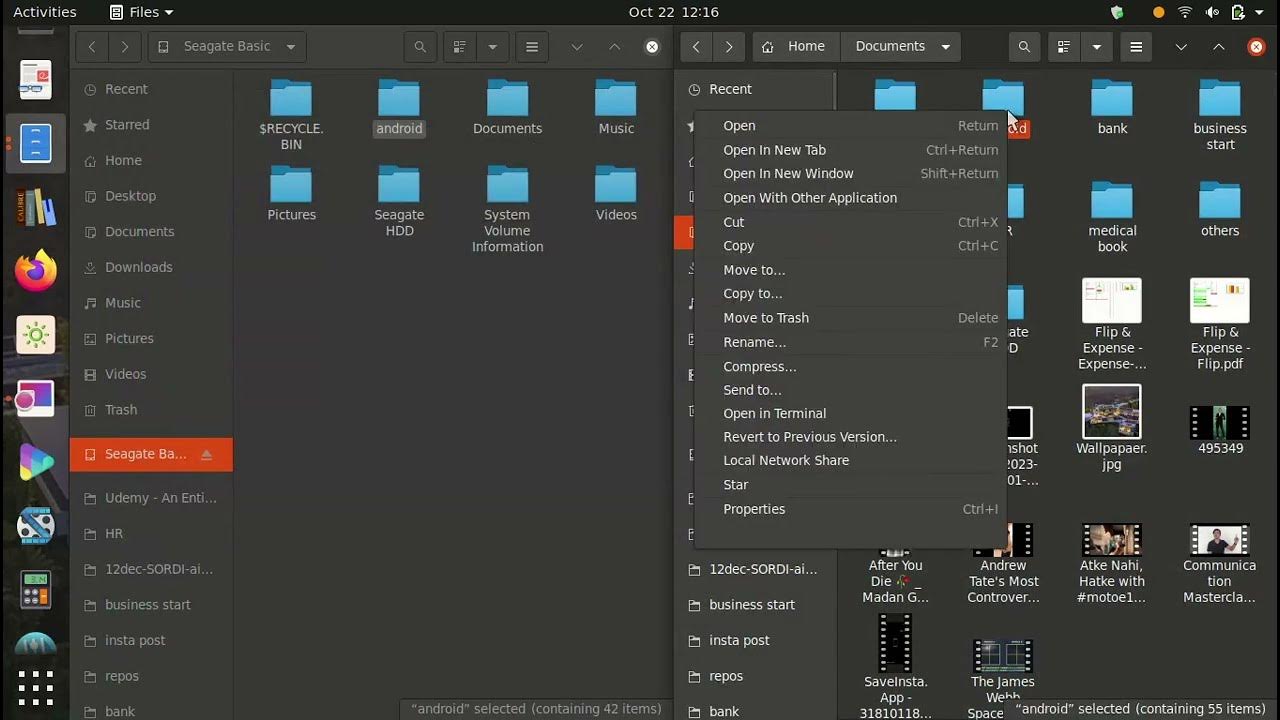Expand the Seagate Basic path dropdown
The height and width of the screenshot is (720, 1280).
pyautogui.click(x=291, y=46)
